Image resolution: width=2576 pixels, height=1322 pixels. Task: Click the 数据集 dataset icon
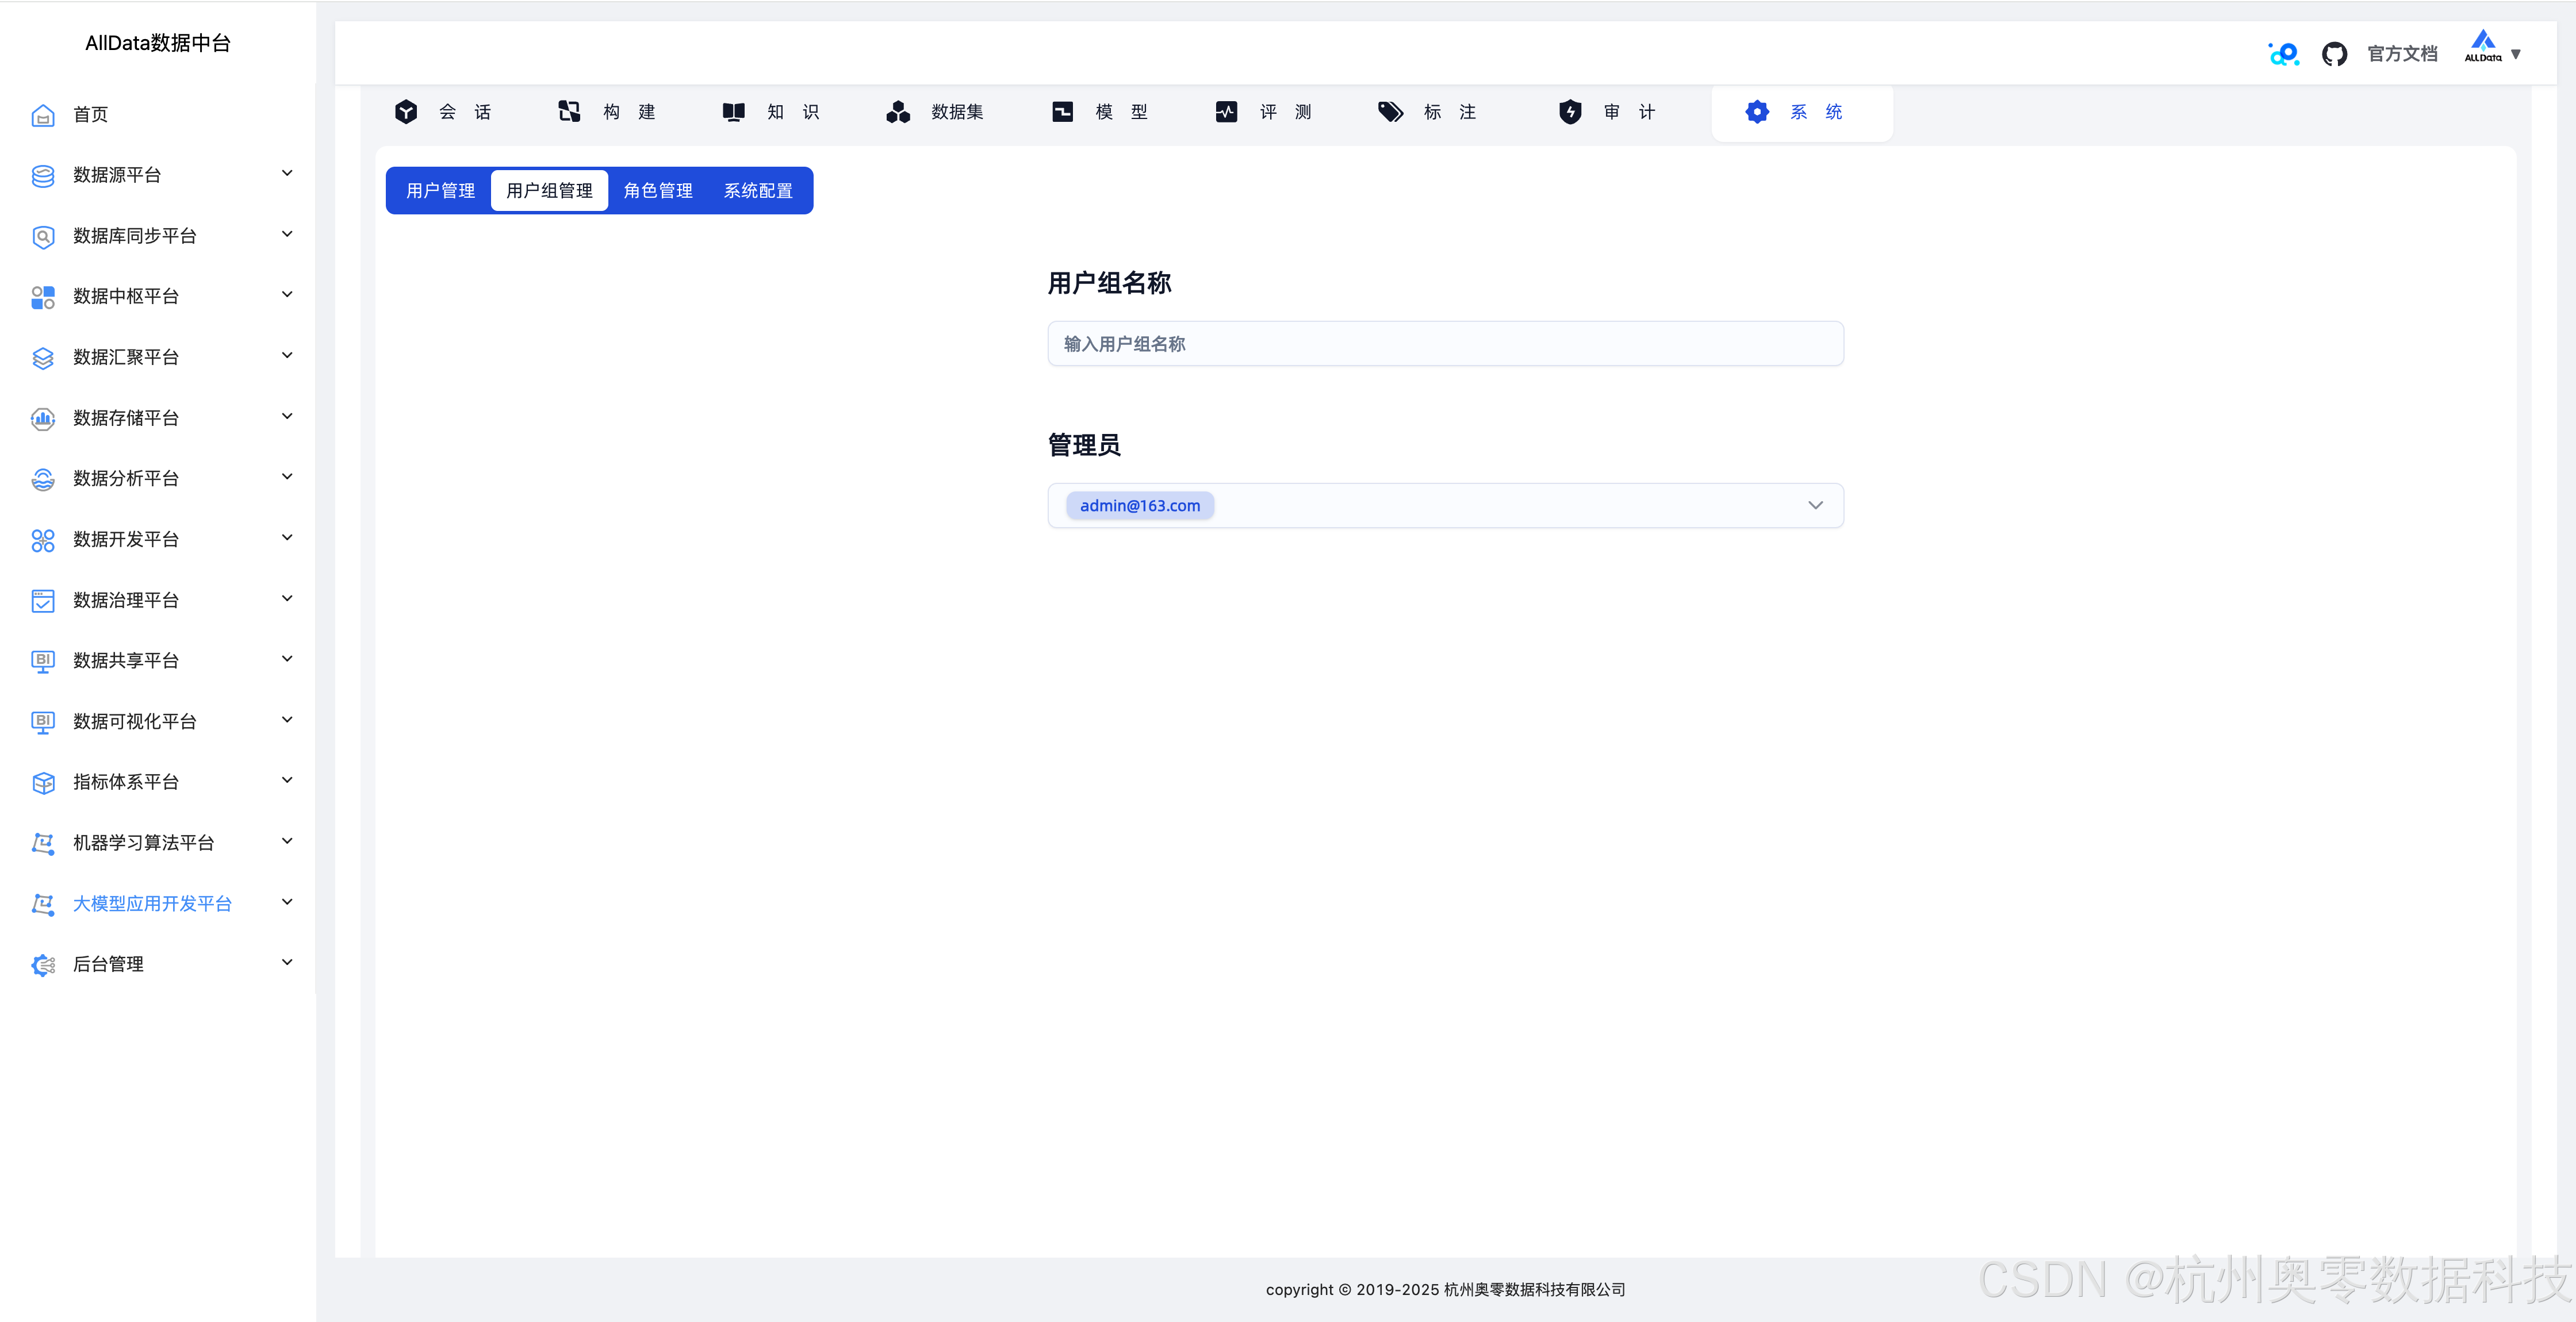[897, 112]
